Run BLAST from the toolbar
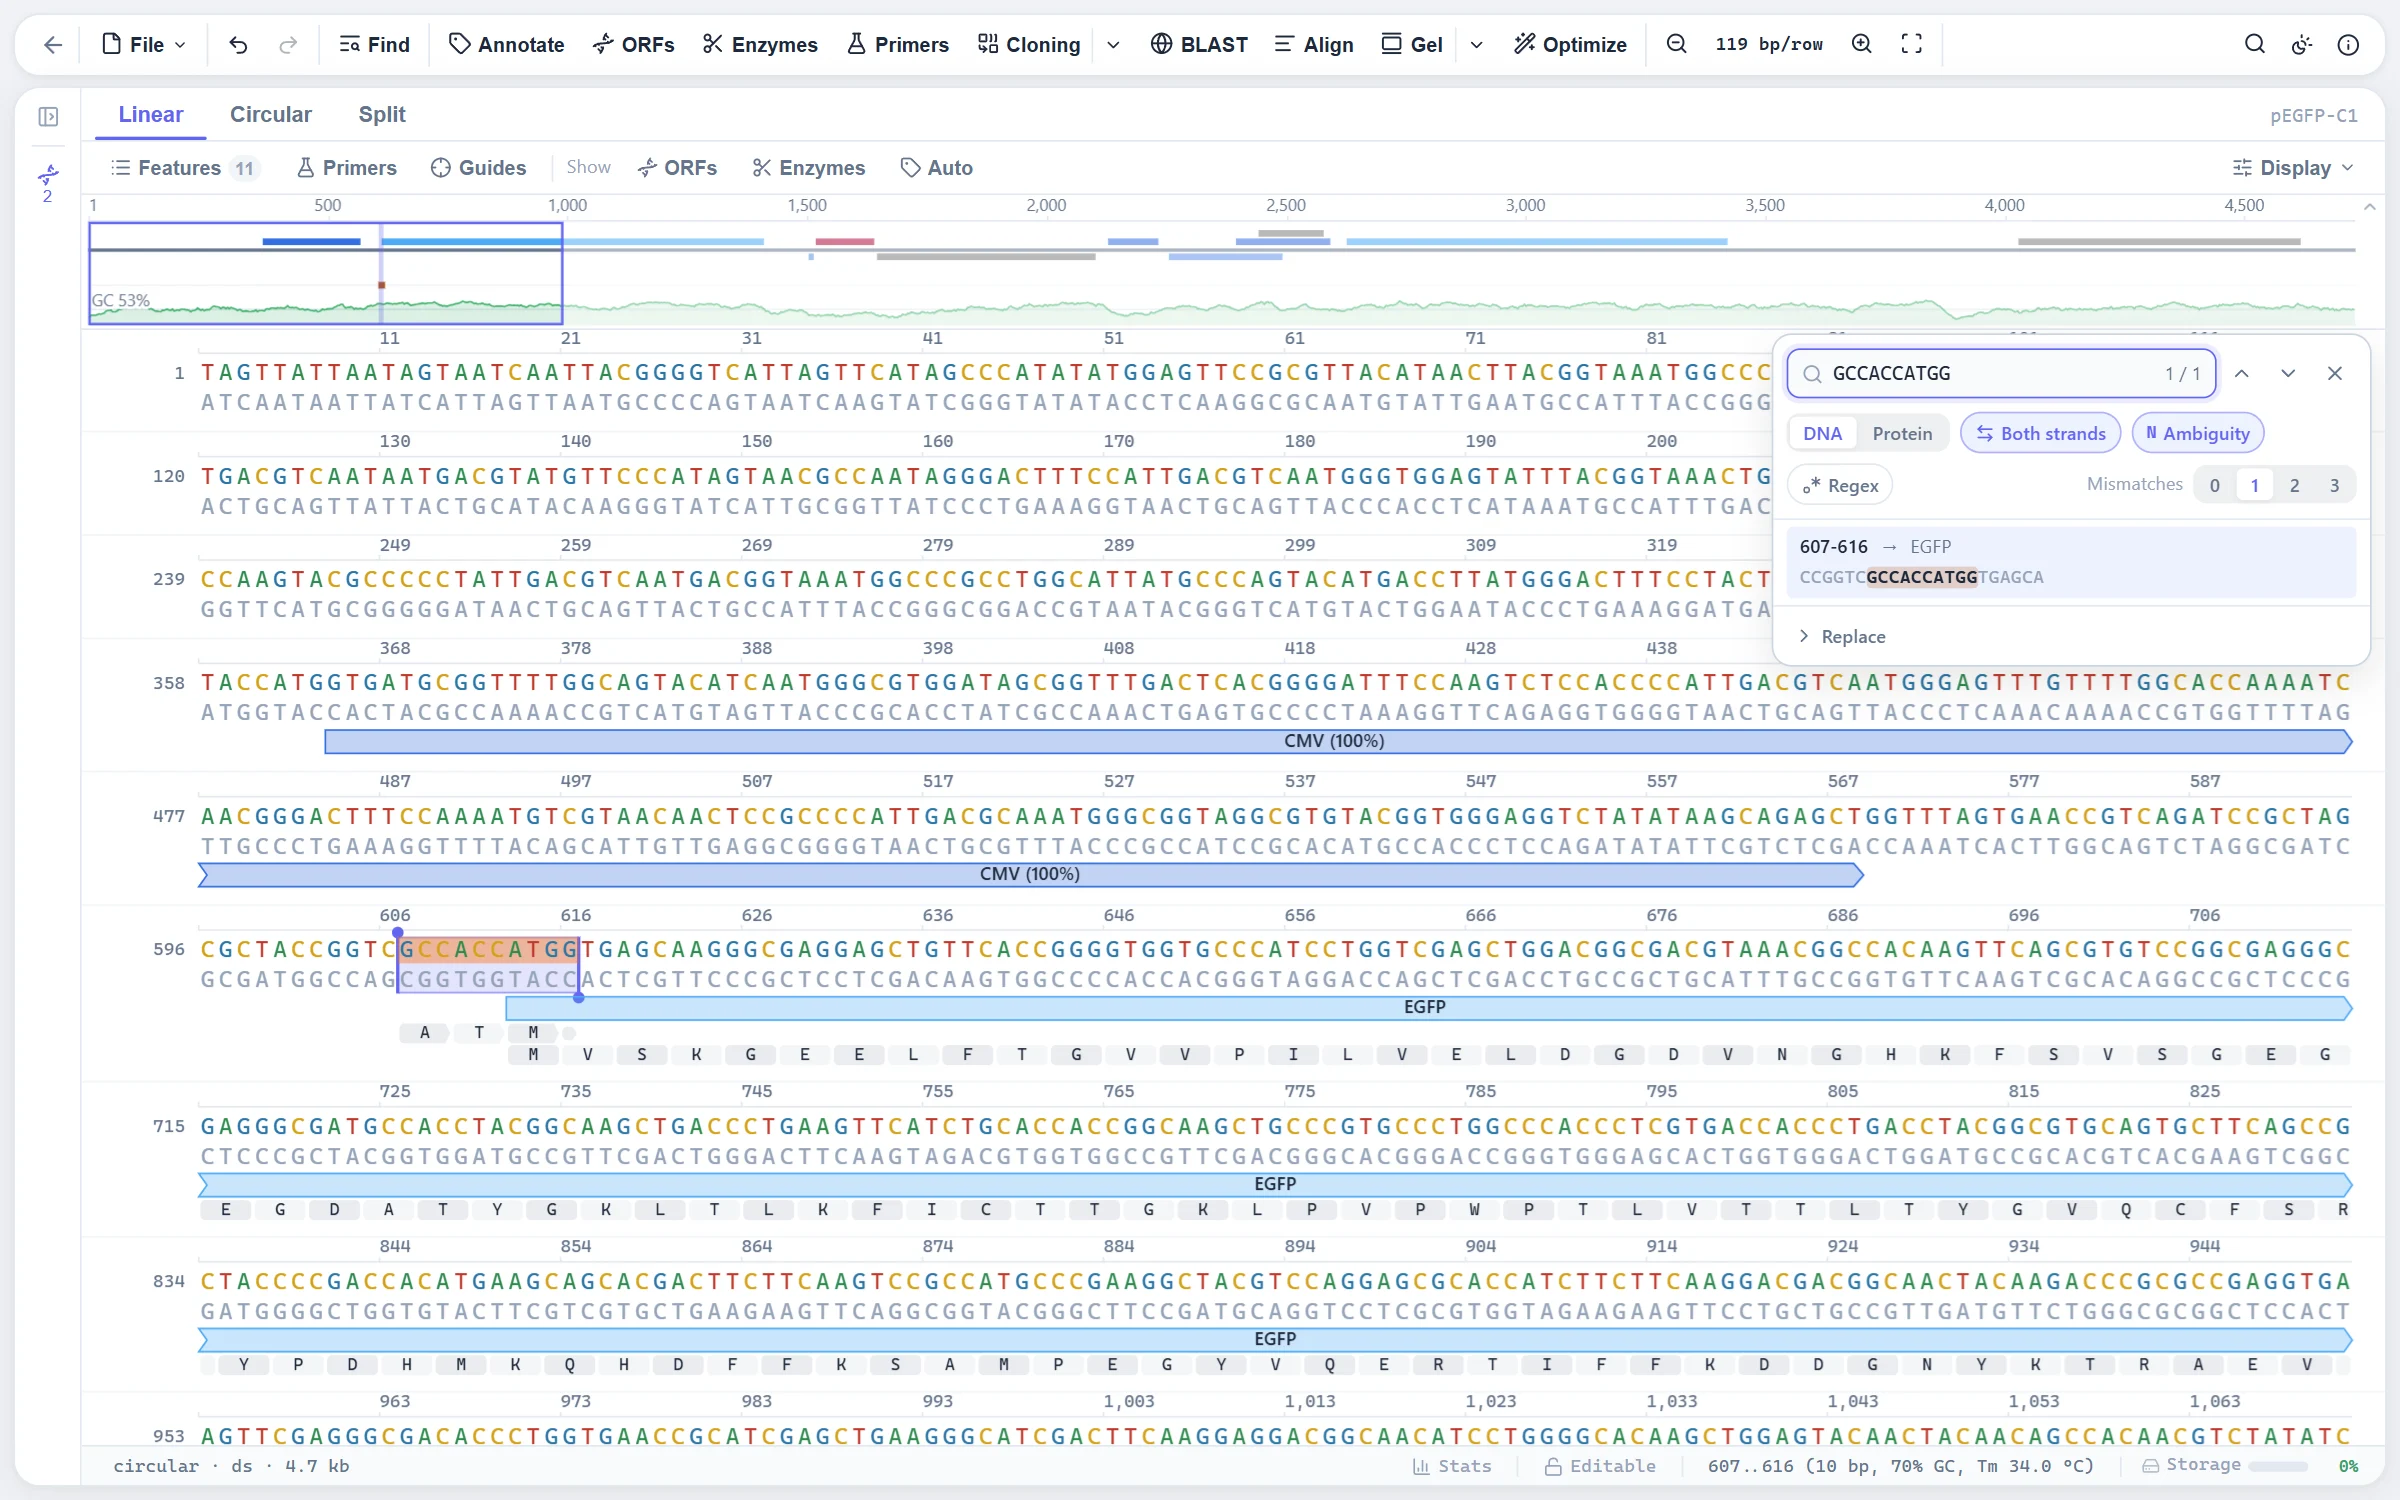This screenshot has width=2400, height=1500. tap(1199, 44)
